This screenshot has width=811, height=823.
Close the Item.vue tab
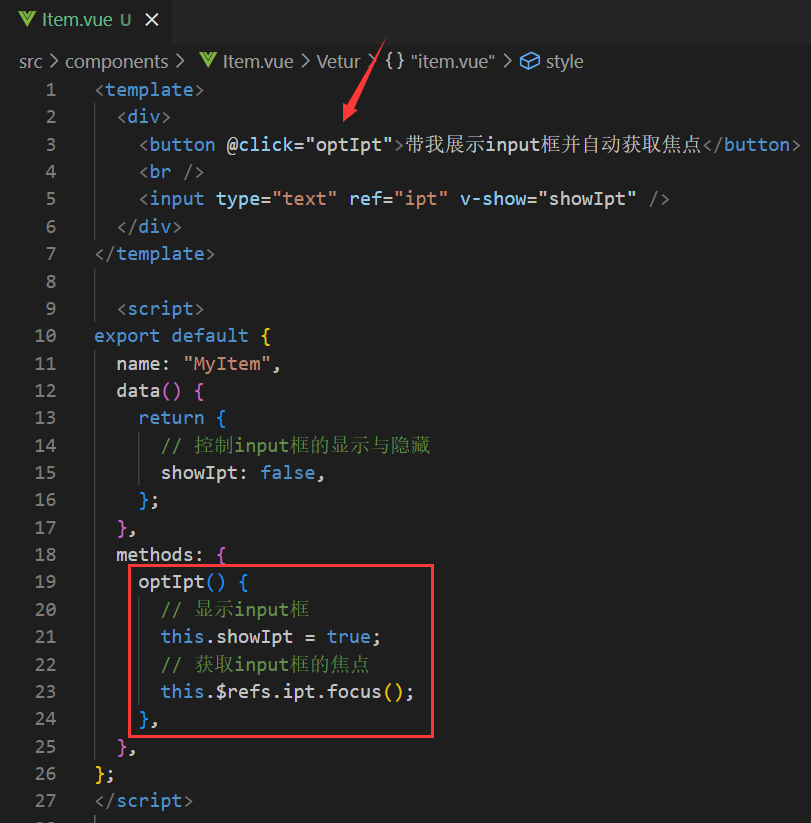coord(152,20)
